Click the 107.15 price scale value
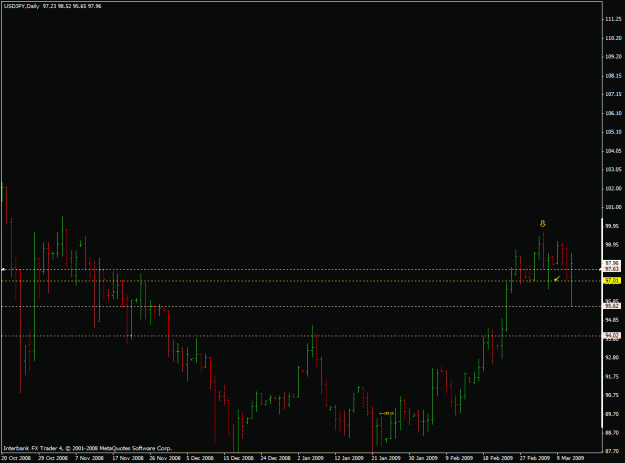Image resolution: width=625 pixels, height=463 pixels. pos(613,94)
